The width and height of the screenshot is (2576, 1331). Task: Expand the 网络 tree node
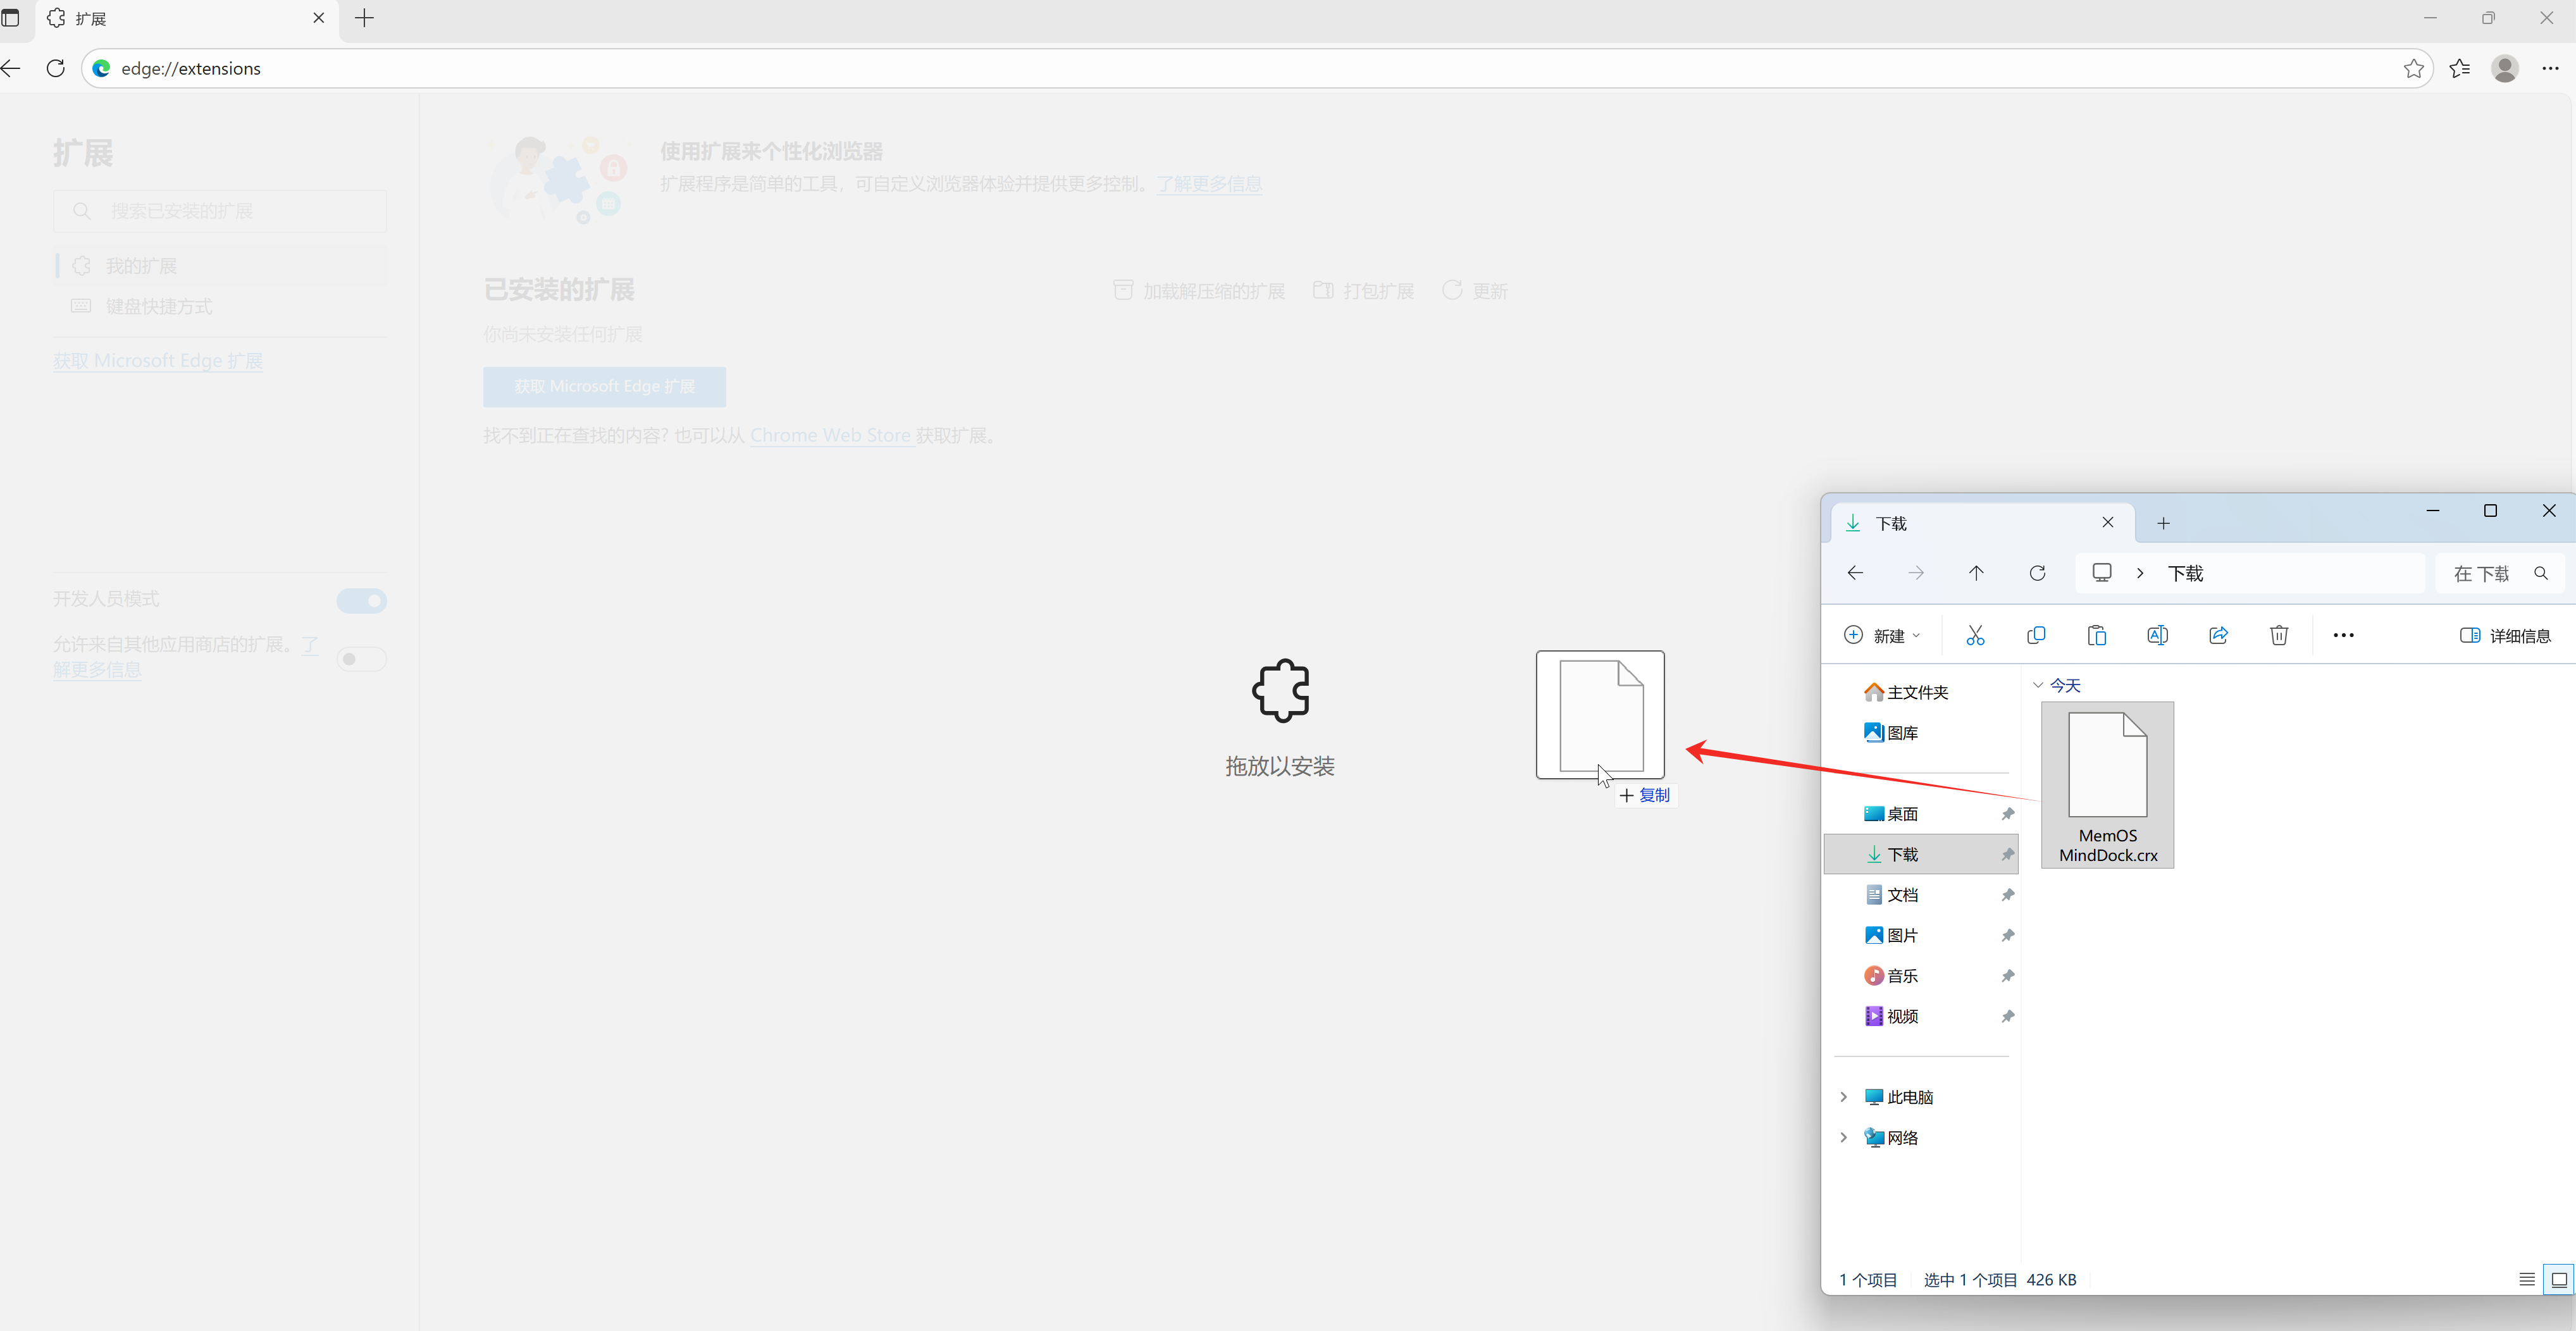[1843, 1137]
